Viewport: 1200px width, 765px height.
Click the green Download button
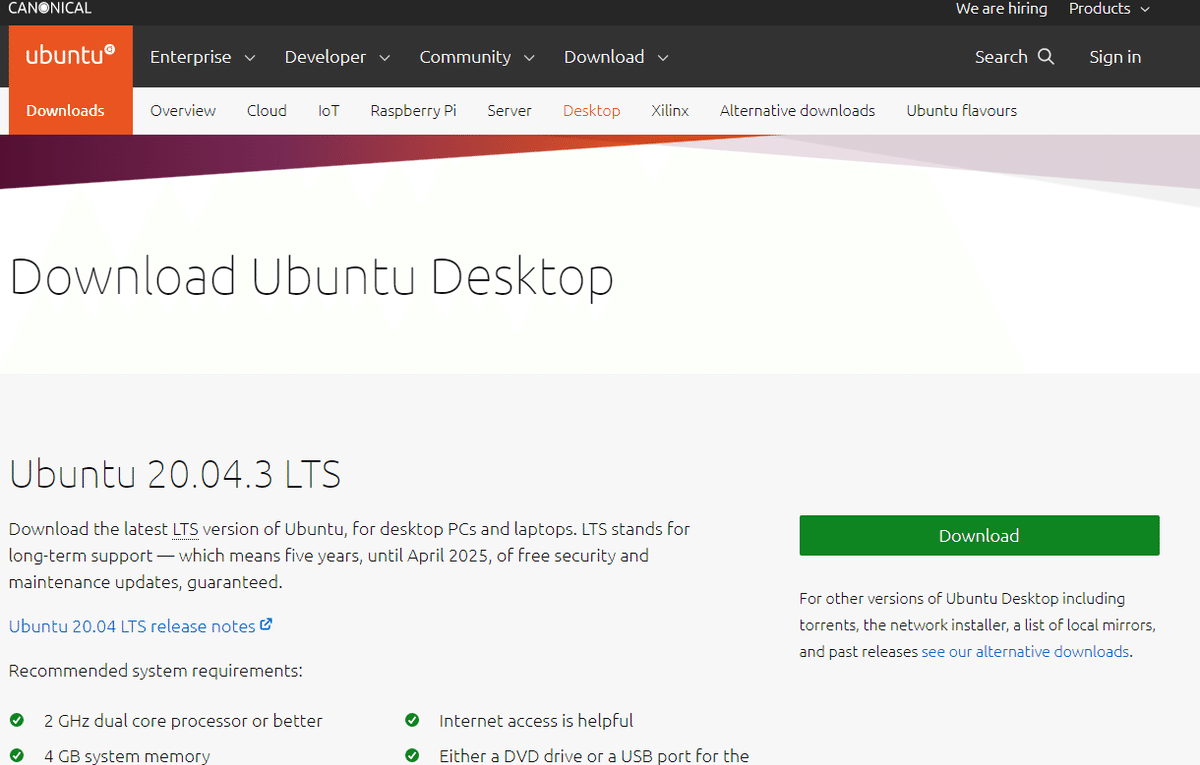(x=979, y=535)
